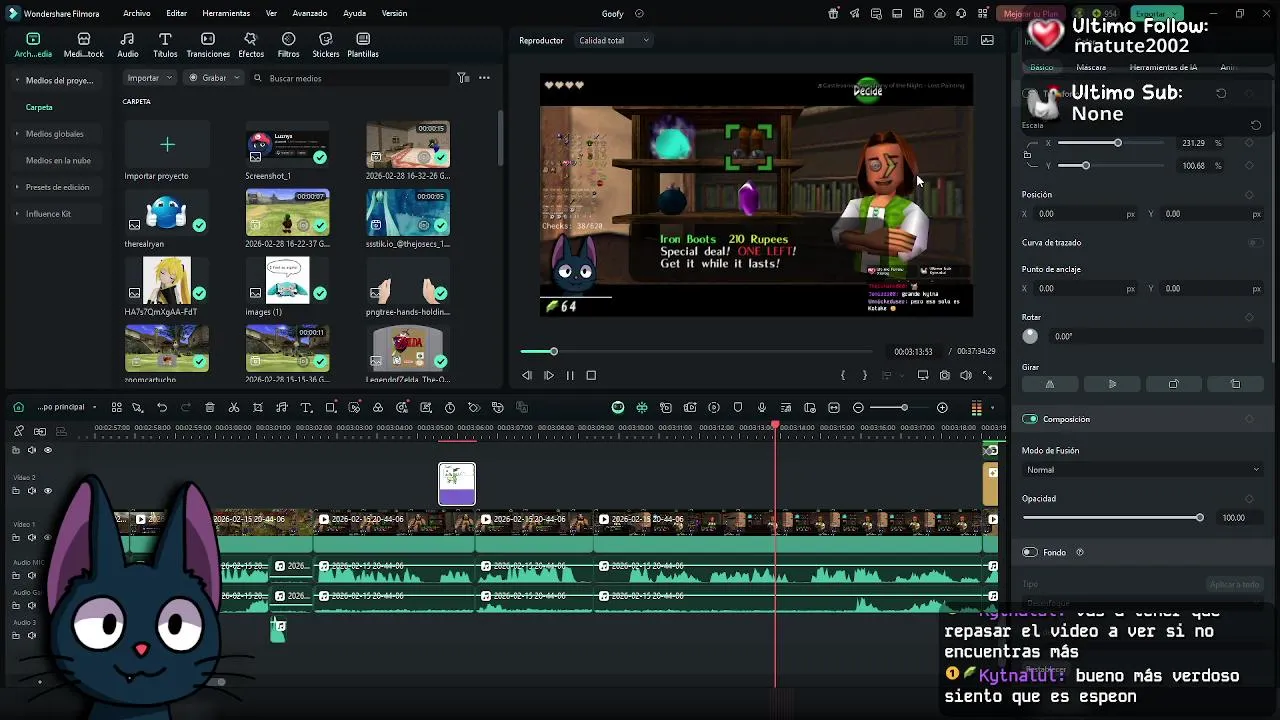This screenshot has width=1280, height=720.
Task: Record voiceover with microphone icon
Action: (x=762, y=408)
